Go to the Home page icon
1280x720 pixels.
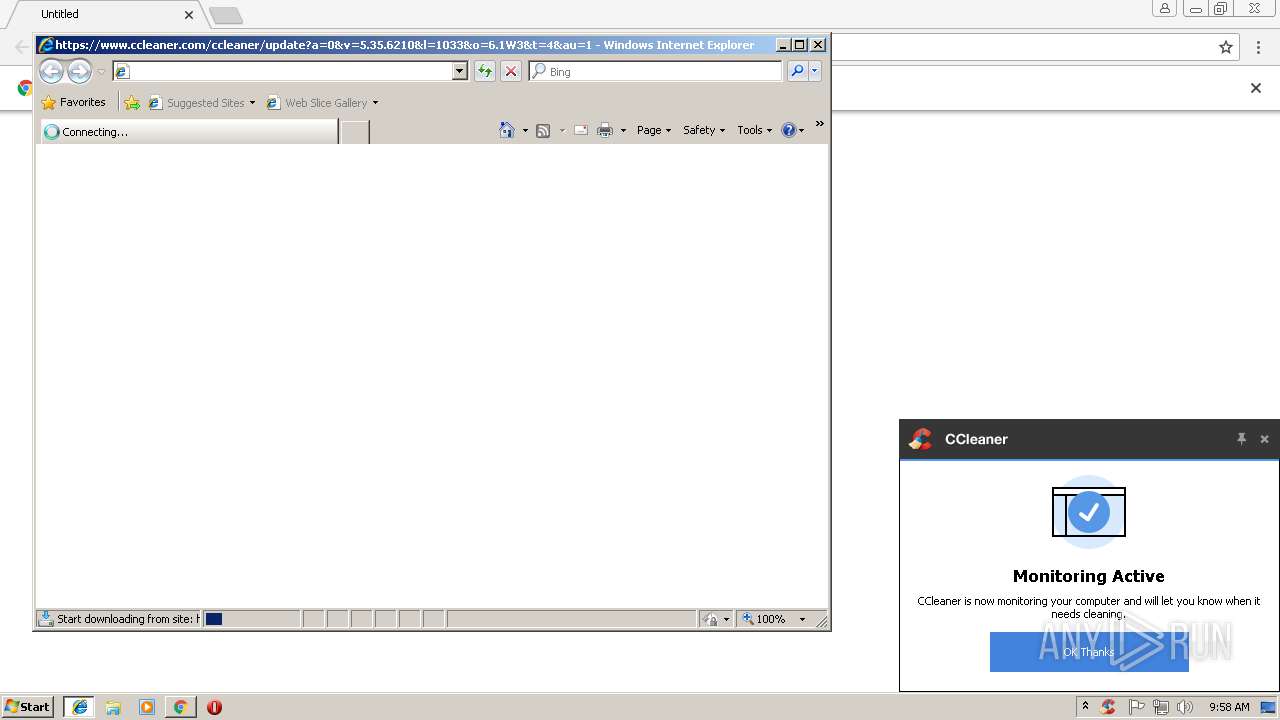point(507,130)
